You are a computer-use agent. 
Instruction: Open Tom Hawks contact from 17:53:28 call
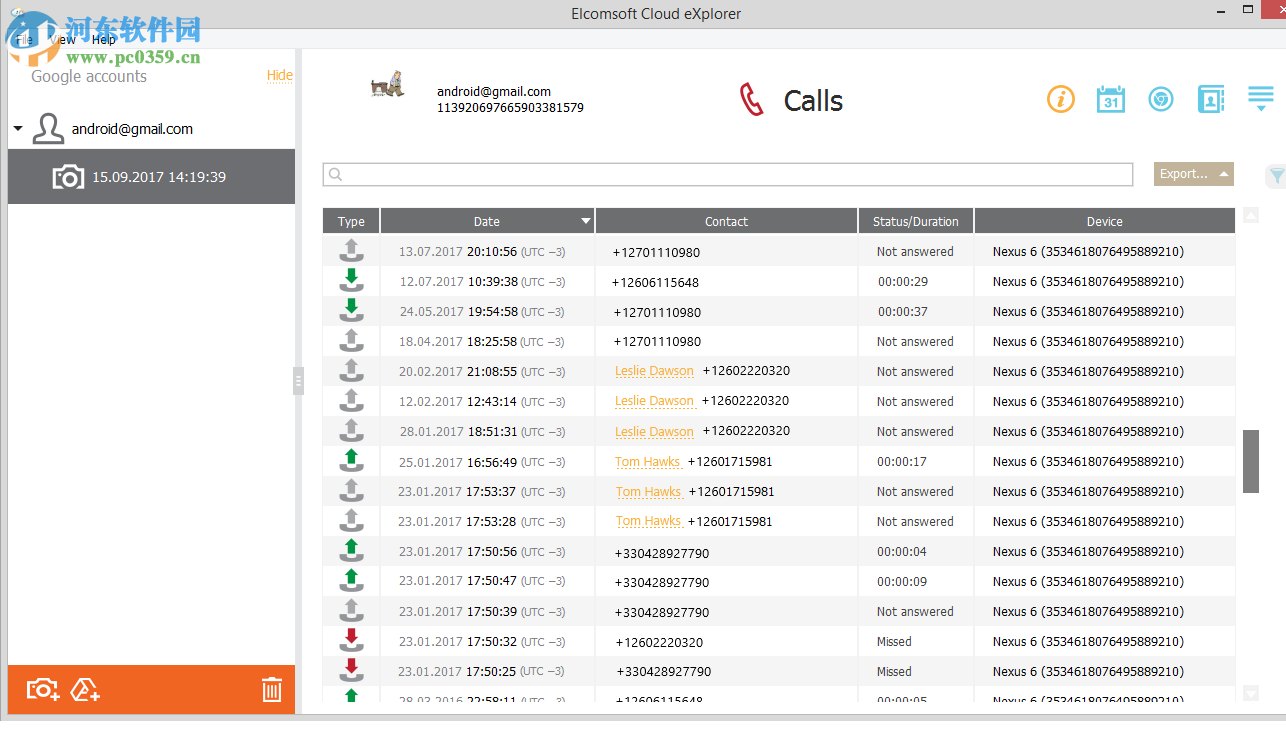pos(648,521)
